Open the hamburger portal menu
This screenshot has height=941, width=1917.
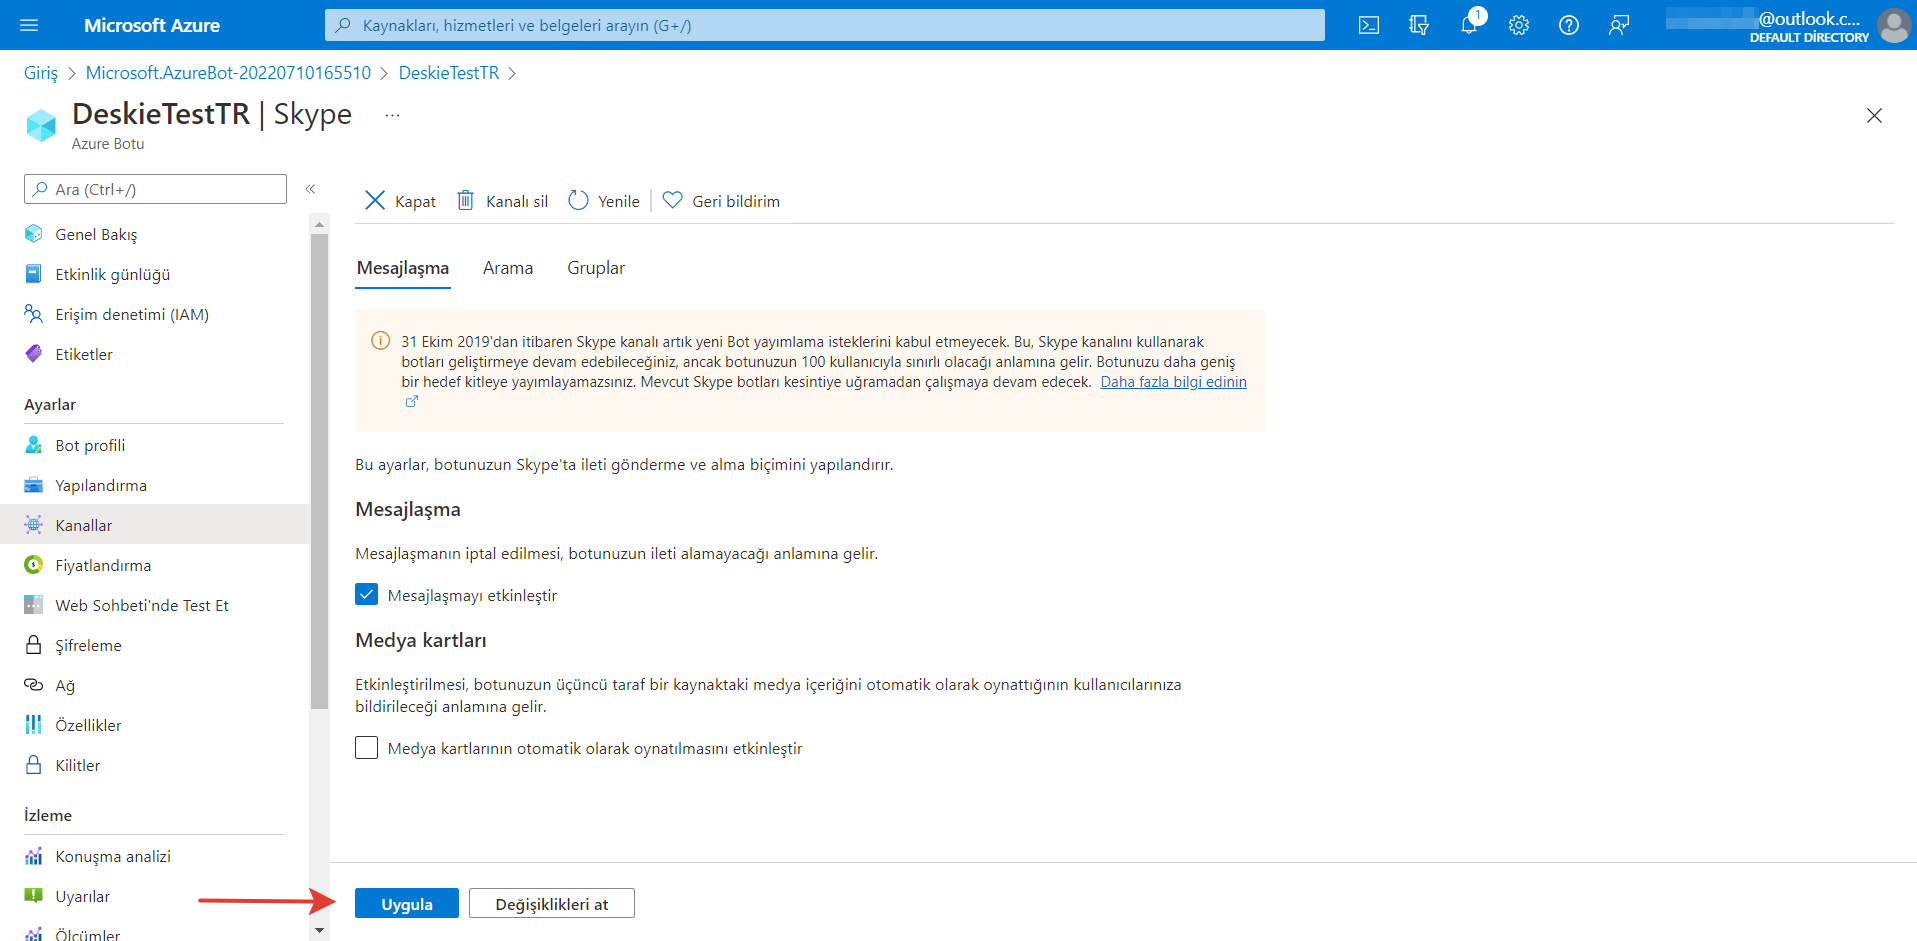click(x=29, y=25)
